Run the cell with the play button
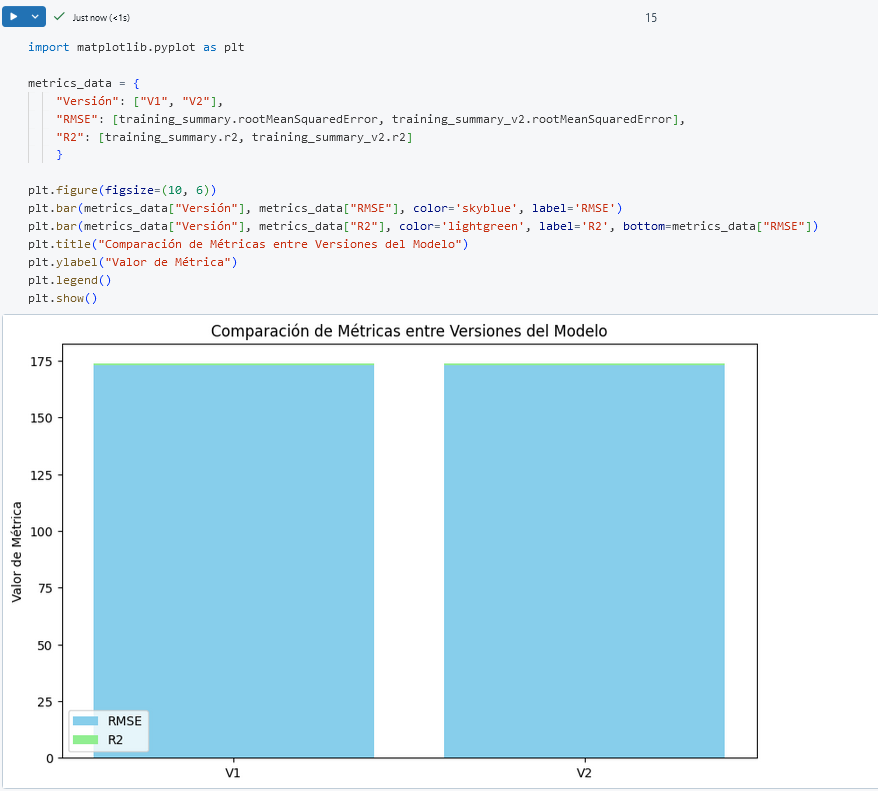This screenshot has width=878, height=791. 14,17
